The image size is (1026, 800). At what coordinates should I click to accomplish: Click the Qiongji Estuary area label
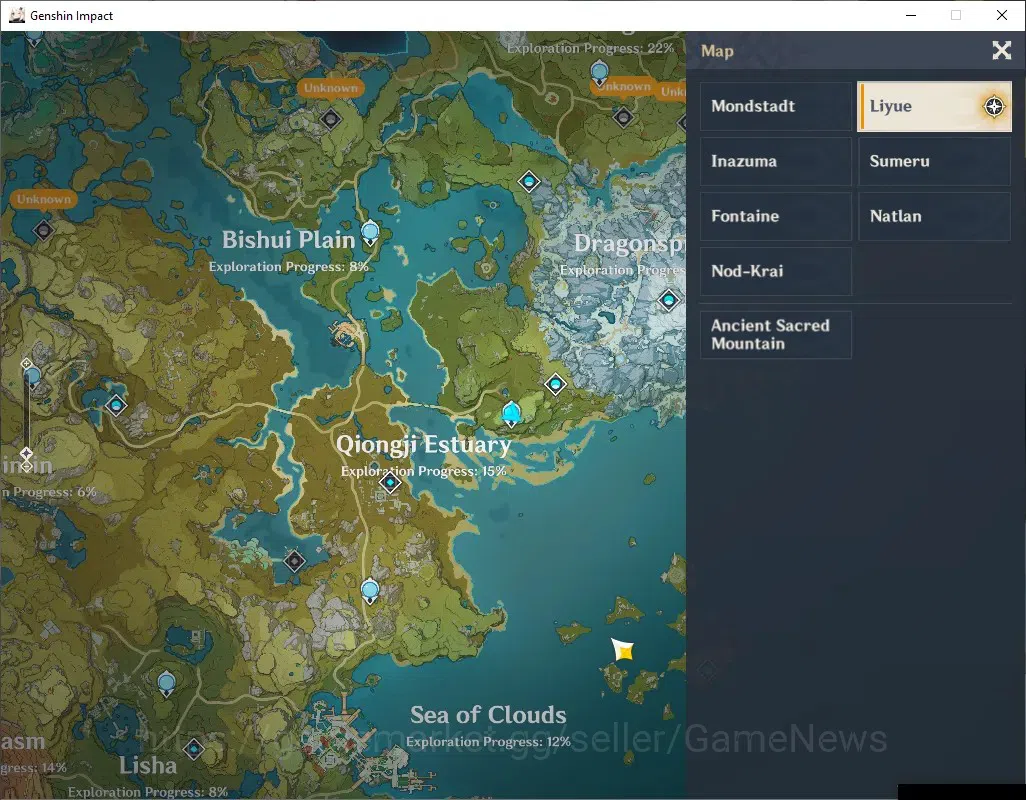tap(423, 445)
